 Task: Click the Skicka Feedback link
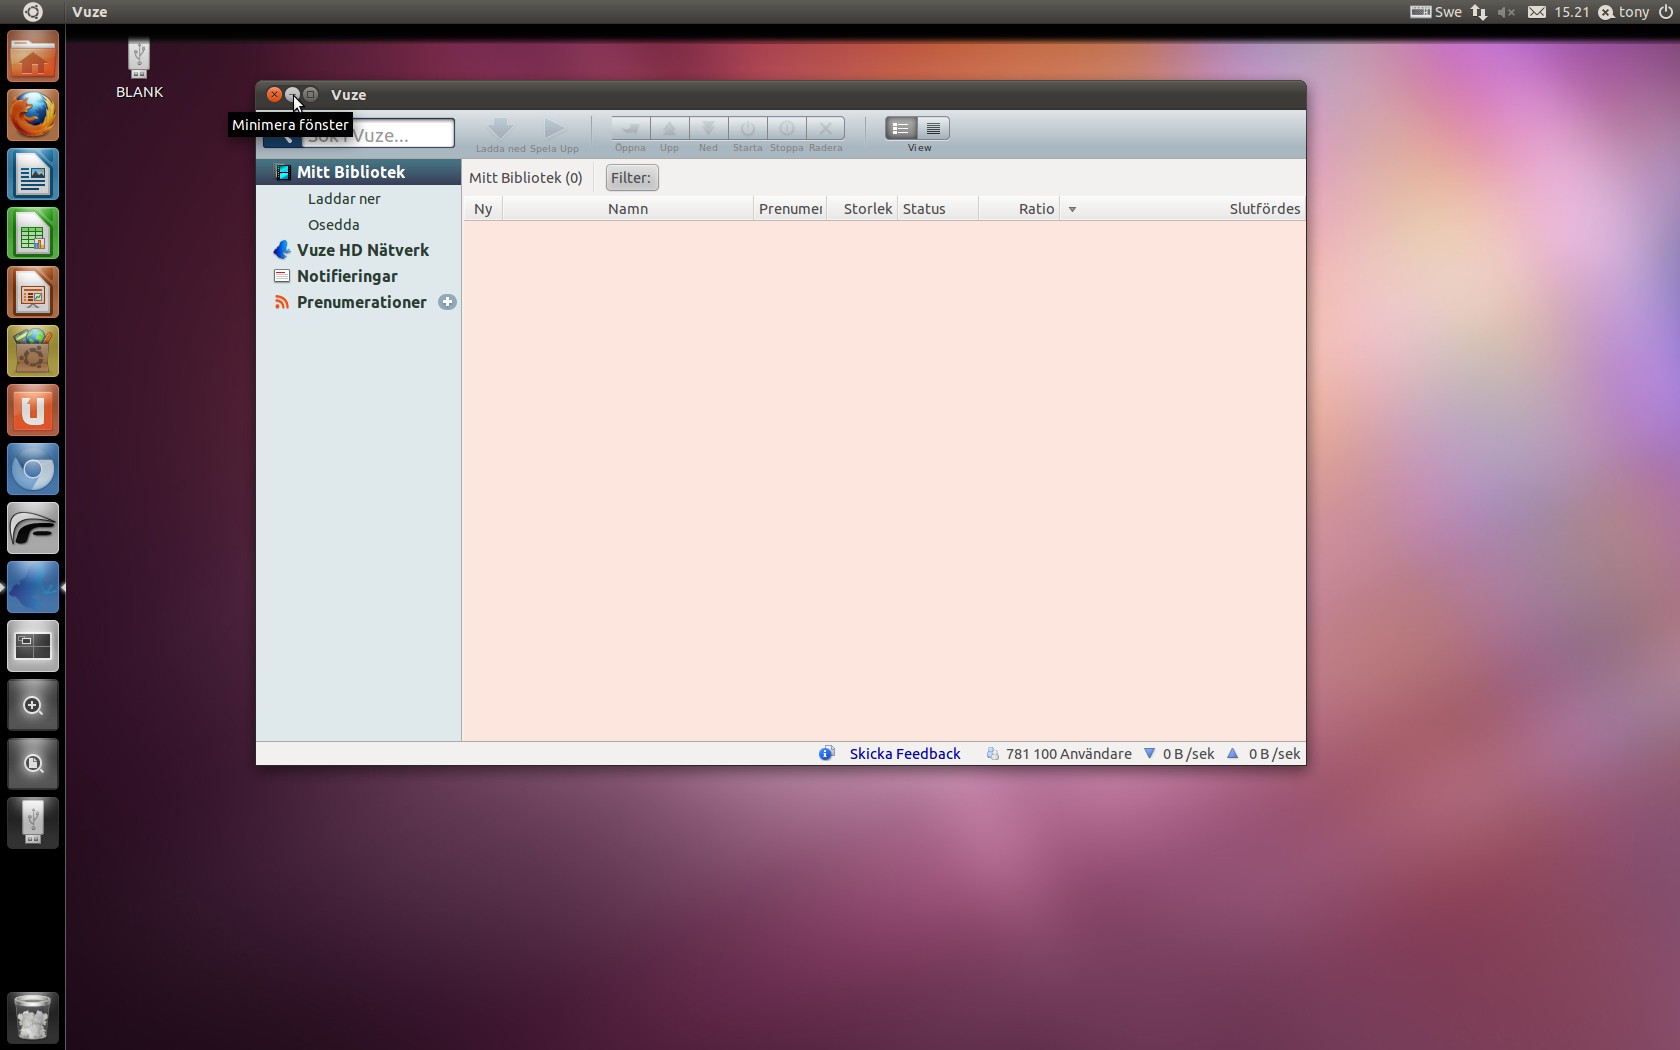[905, 754]
